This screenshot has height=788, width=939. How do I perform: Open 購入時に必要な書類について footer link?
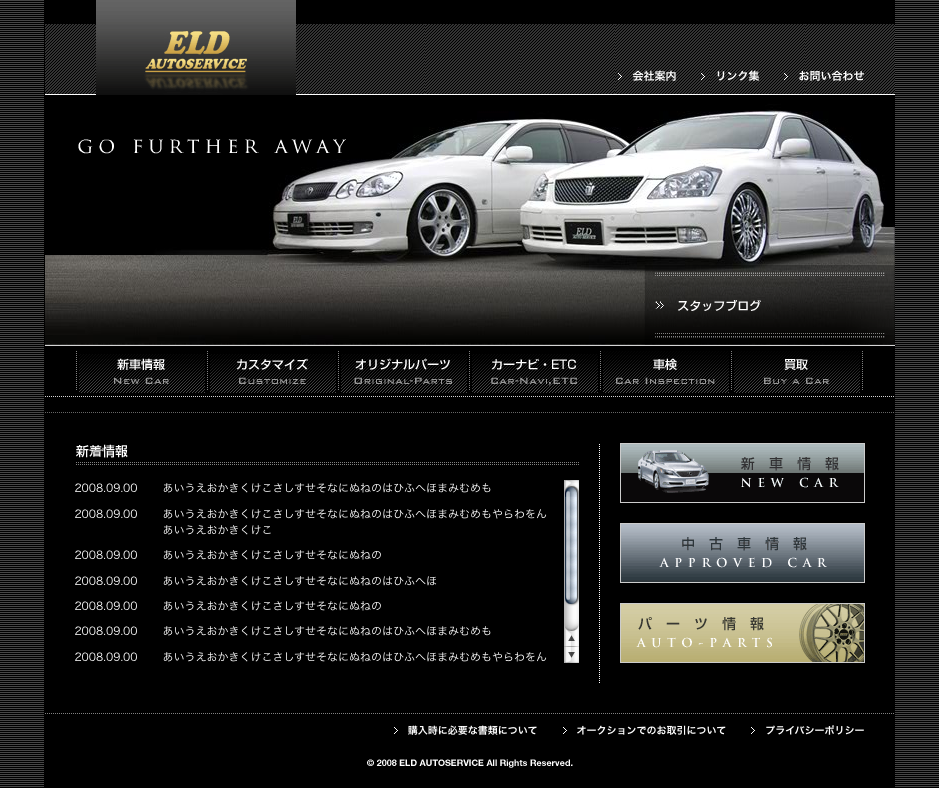[x=472, y=731]
